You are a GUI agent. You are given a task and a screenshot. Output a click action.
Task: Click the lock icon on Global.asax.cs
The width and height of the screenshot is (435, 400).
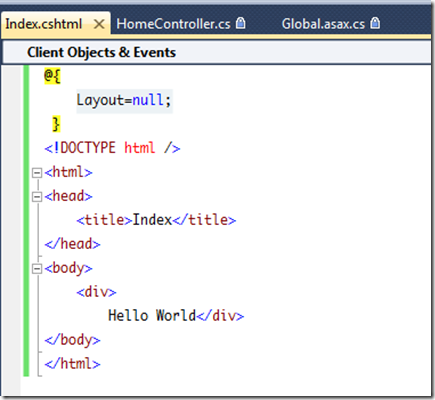375,23
